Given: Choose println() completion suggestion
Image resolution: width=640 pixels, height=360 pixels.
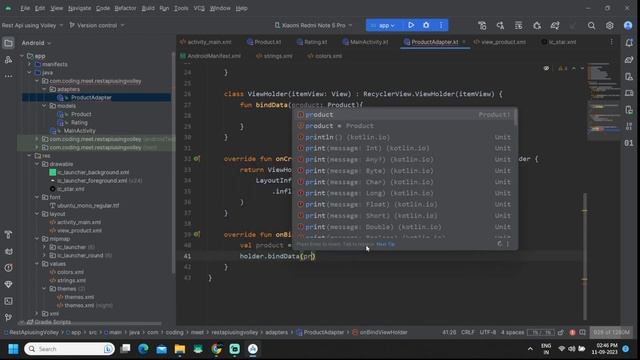Looking at the screenshot, I should [405, 137].
